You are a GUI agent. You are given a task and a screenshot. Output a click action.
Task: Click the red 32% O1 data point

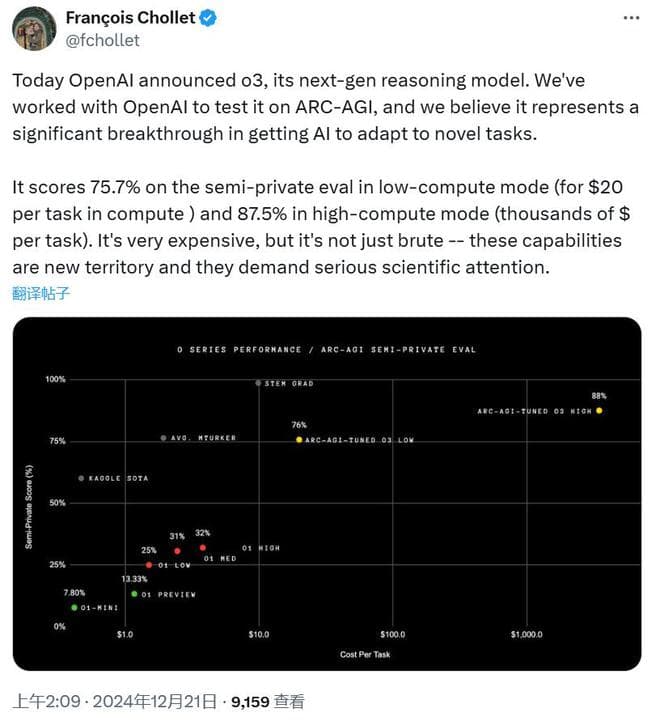pos(203,547)
